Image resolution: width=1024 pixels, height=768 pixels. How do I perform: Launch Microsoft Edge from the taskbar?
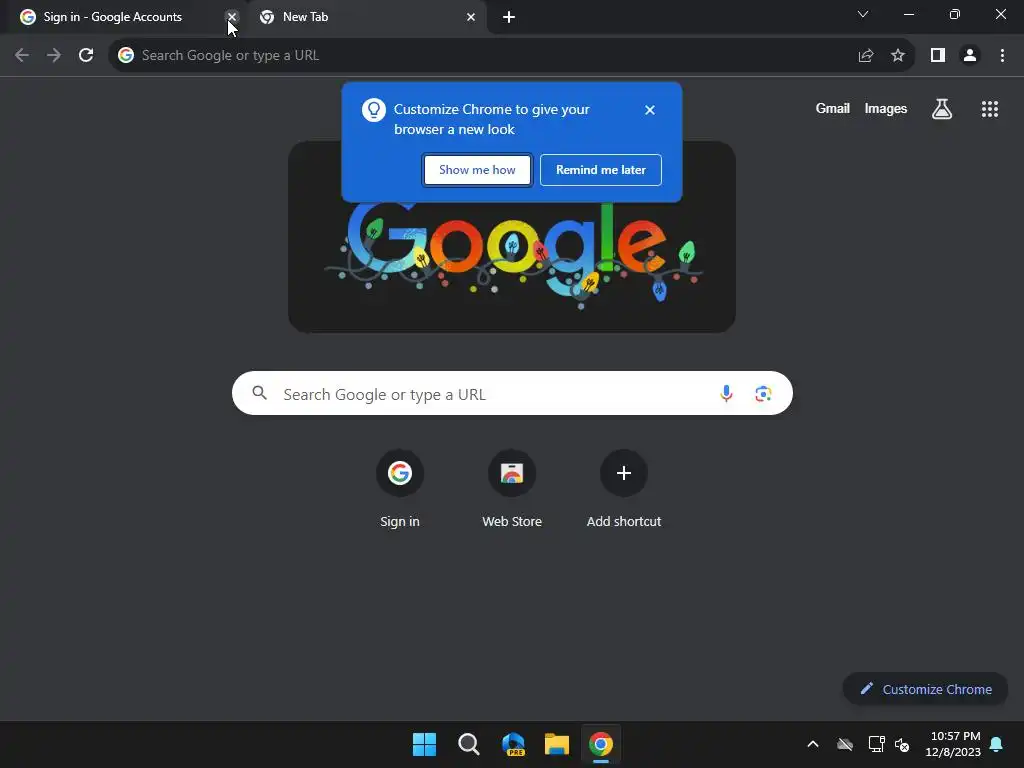click(513, 744)
